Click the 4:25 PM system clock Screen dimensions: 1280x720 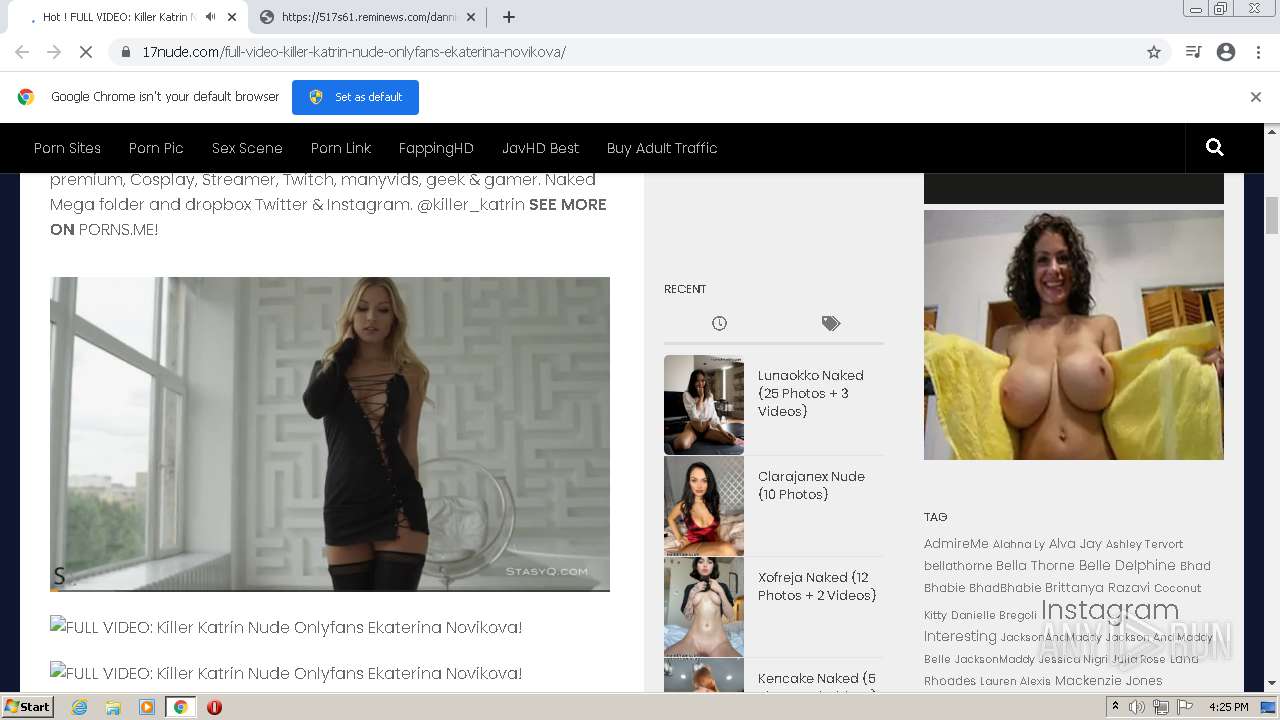[x=1228, y=707]
